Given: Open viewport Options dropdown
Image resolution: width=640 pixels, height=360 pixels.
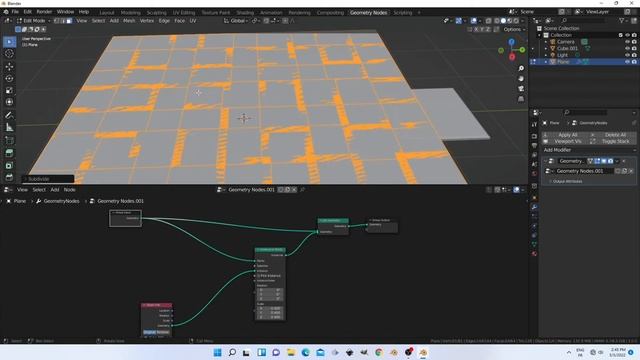Looking at the screenshot, I should (514, 29).
